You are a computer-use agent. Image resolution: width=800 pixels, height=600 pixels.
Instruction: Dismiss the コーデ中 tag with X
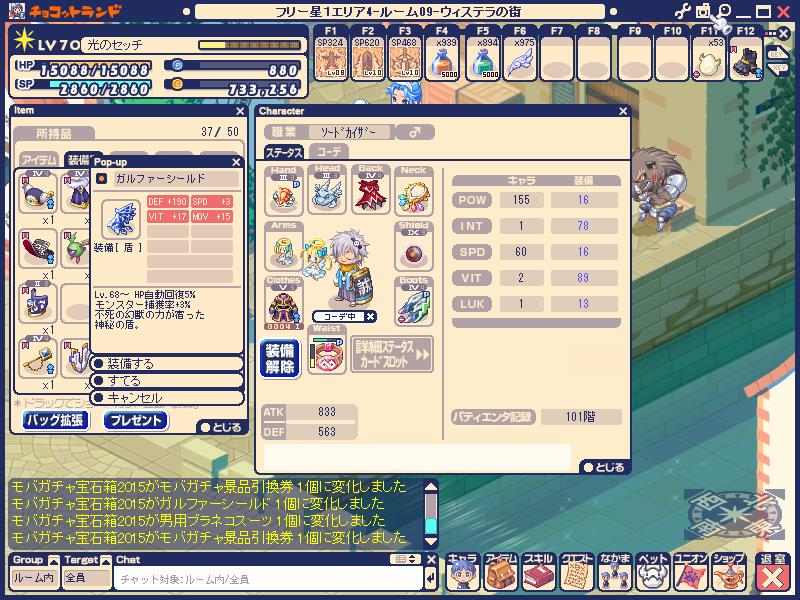click(371, 316)
